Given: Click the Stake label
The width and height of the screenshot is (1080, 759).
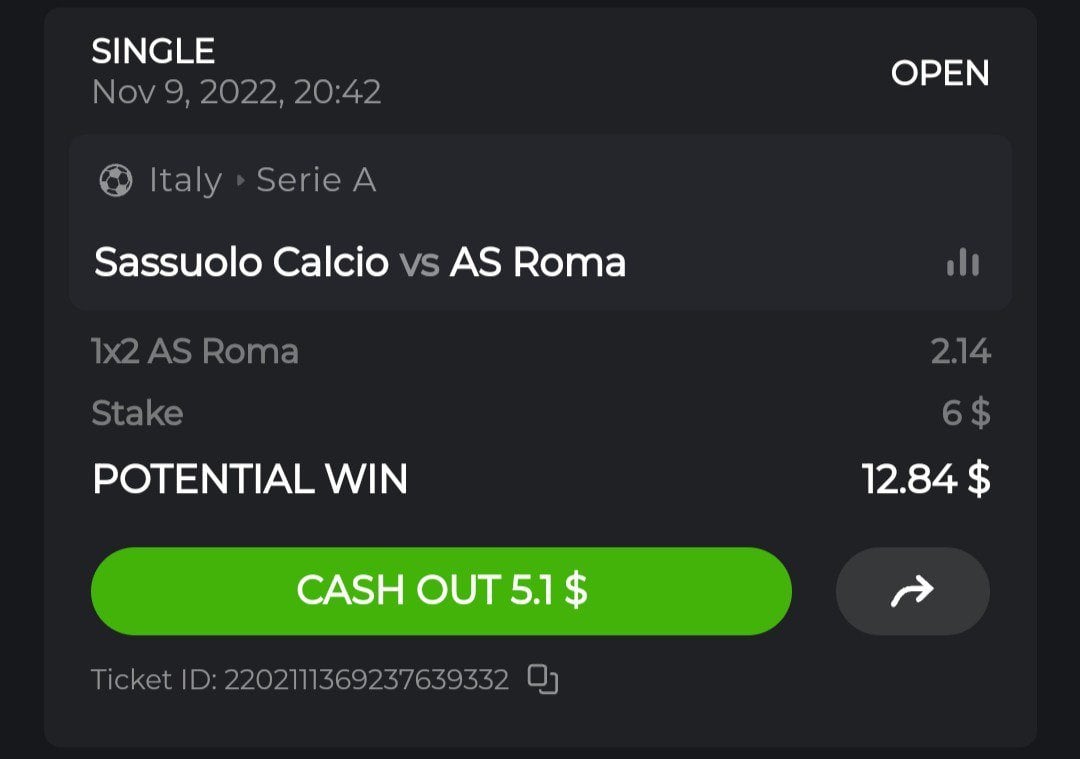Looking at the screenshot, I should [137, 413].
